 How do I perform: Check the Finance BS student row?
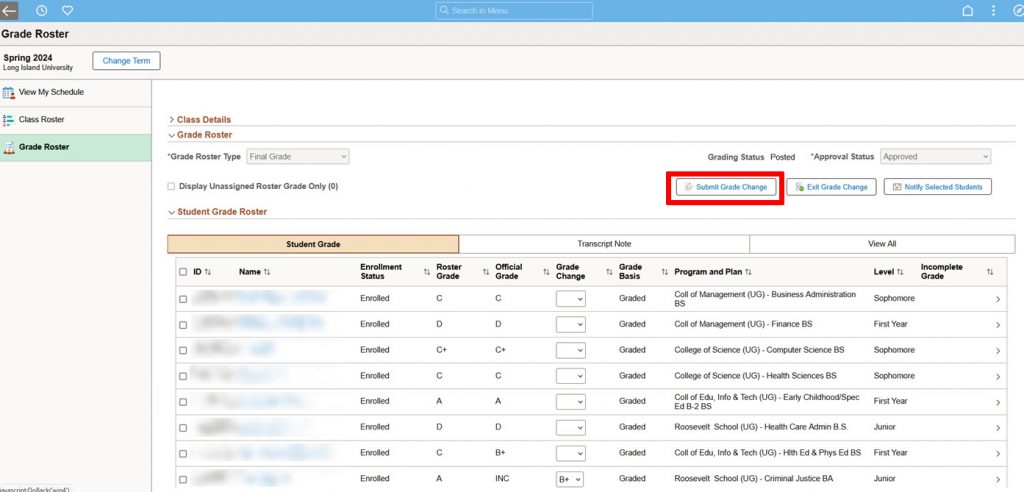(183, 325)
